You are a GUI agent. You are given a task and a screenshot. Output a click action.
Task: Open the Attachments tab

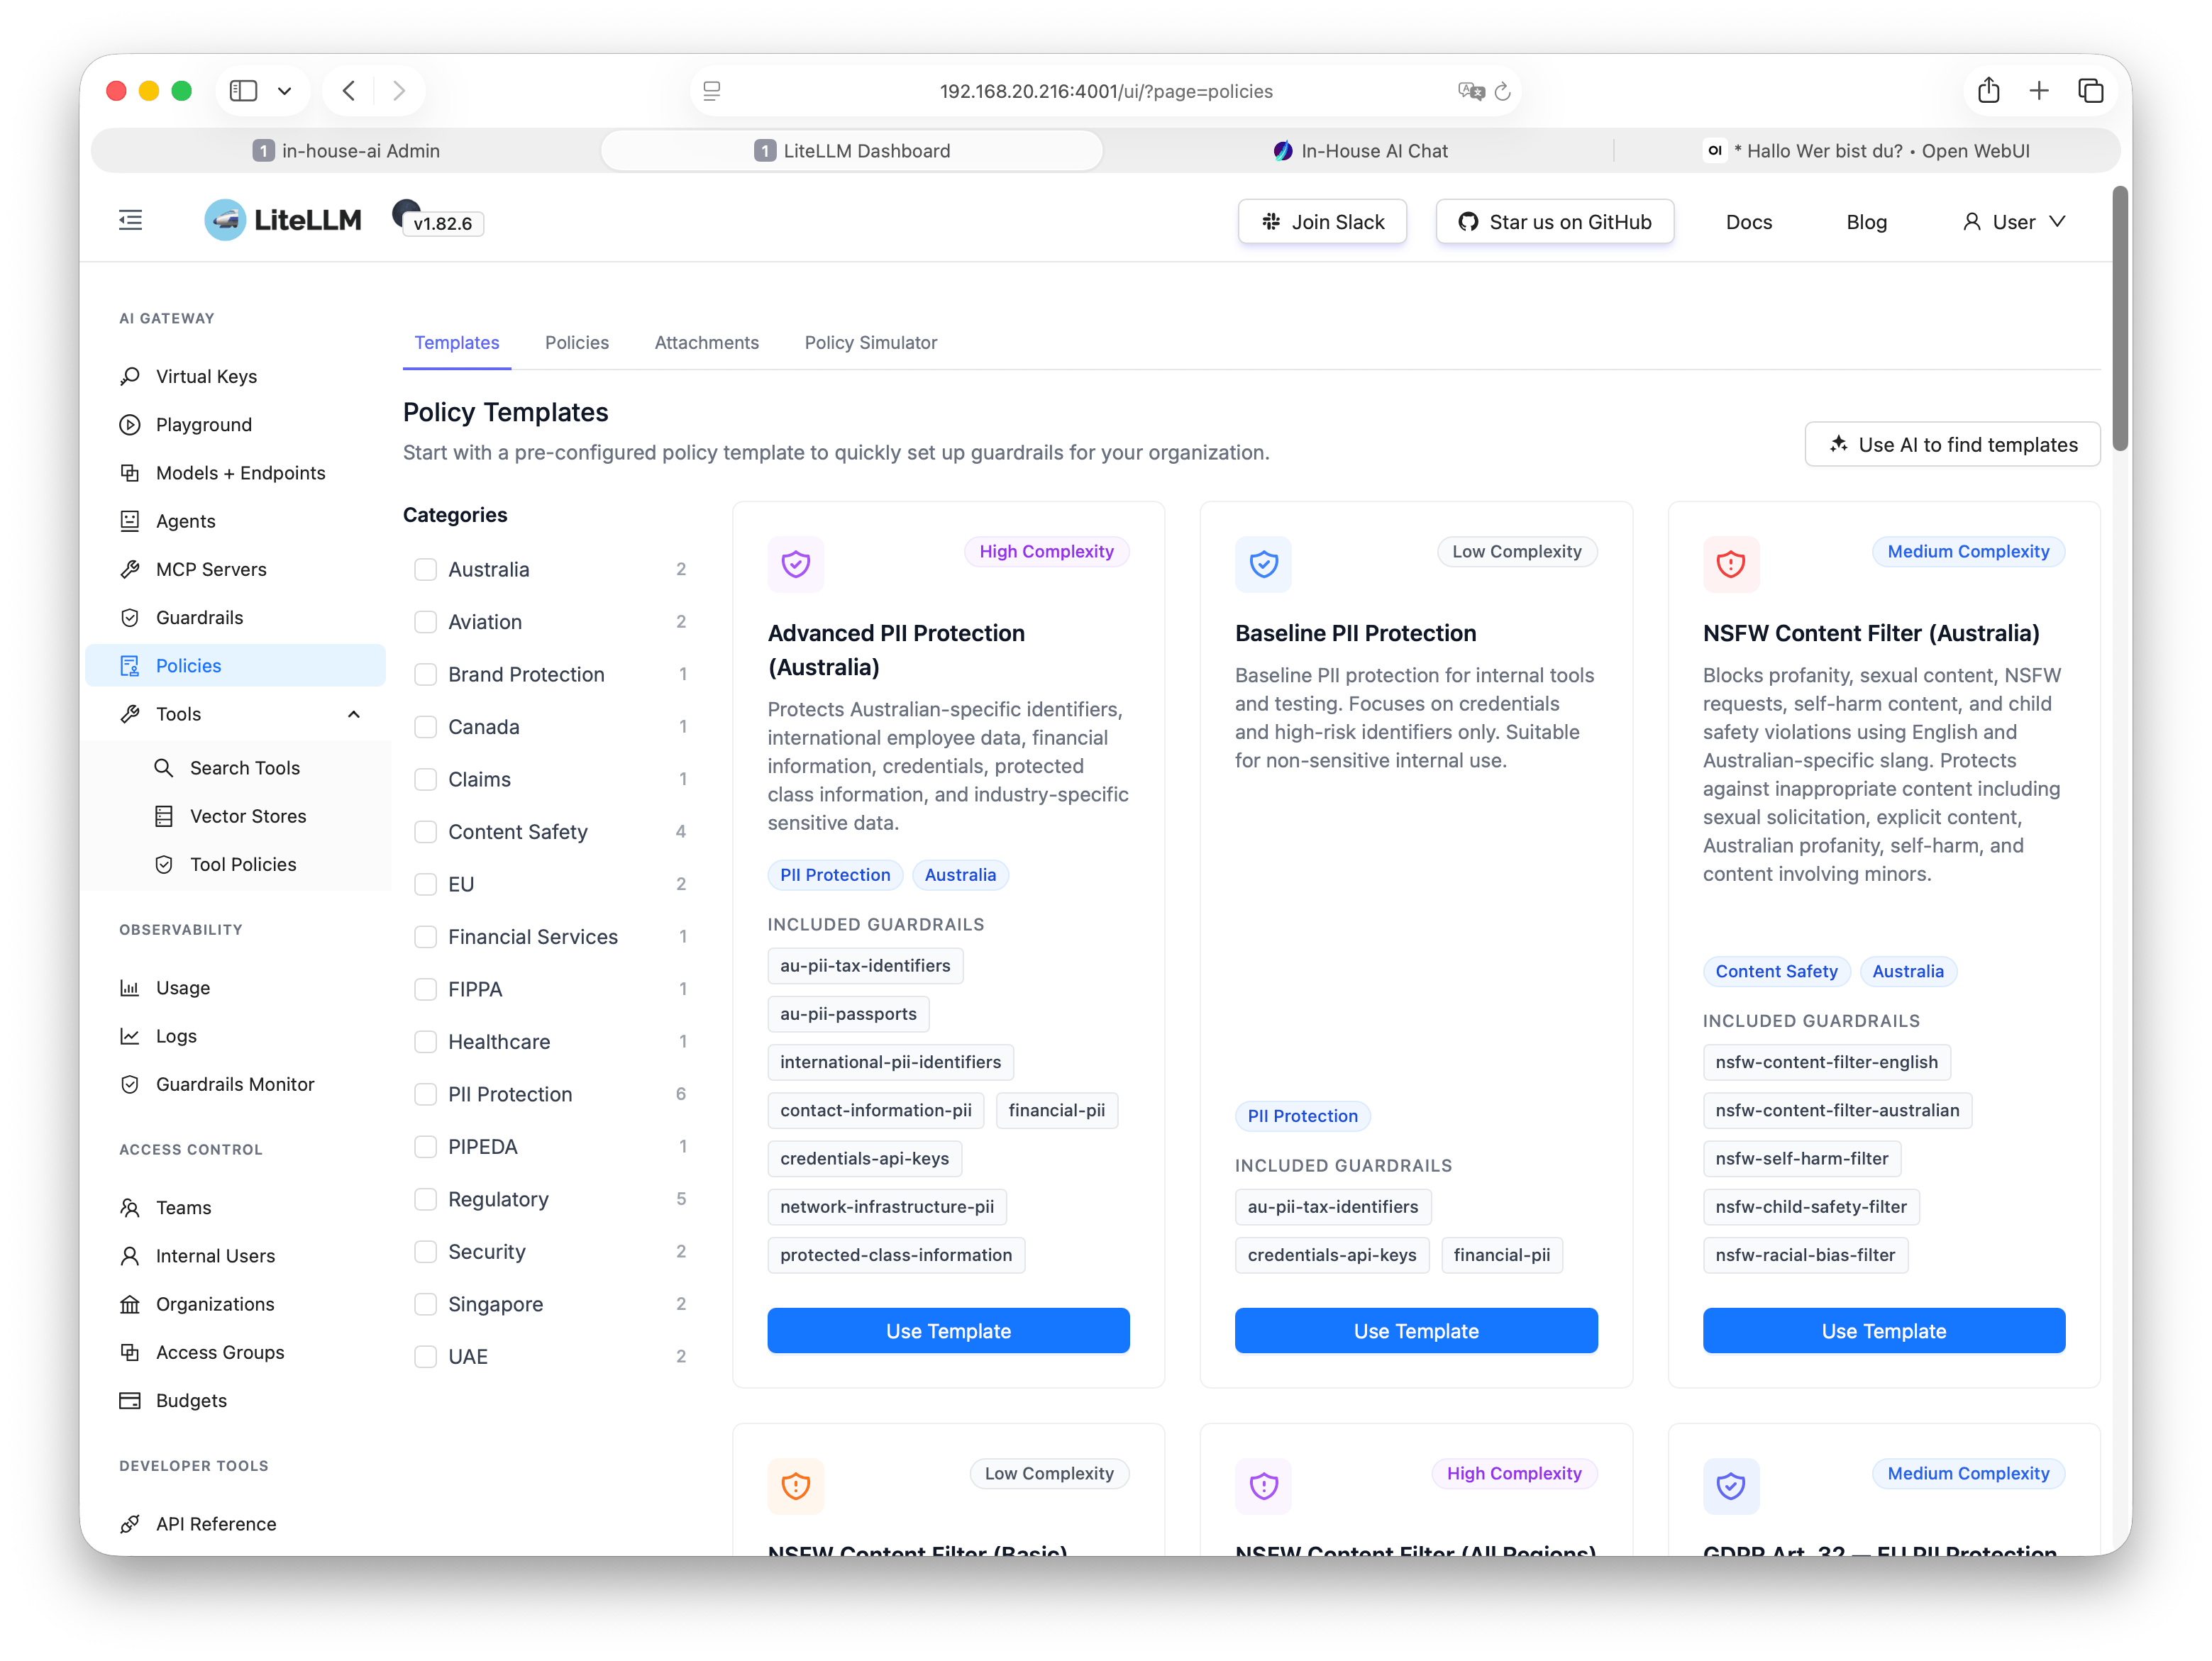(x=706, y=343)
